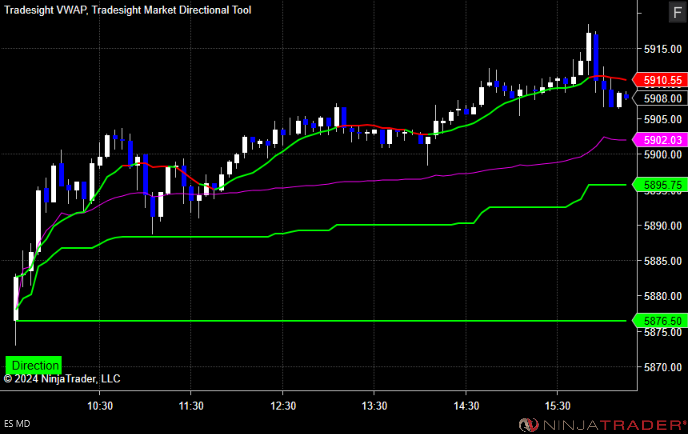Viewport: 688px width, 434px height.
Task: Click the 5915.00 price axis label
Action: click(663, 49)
